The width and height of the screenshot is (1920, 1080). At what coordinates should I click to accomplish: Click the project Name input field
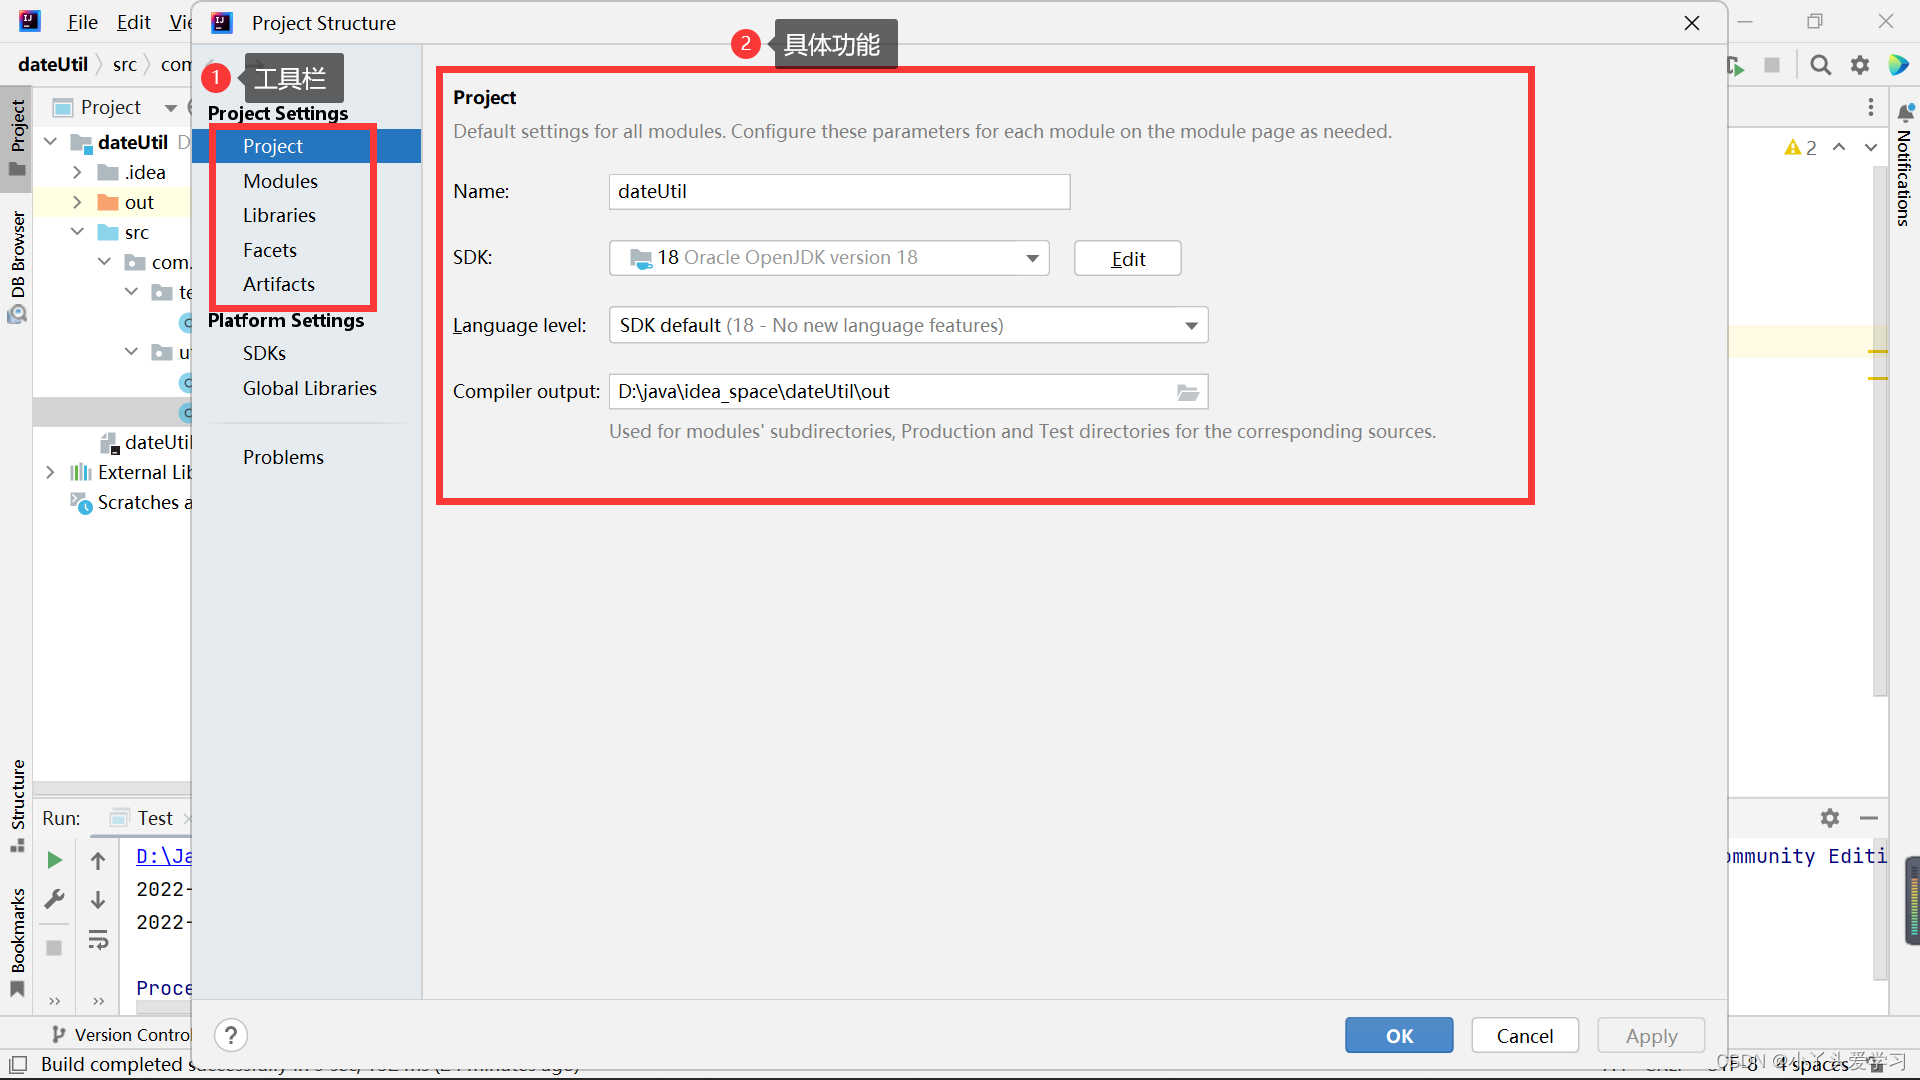[838, 192]
